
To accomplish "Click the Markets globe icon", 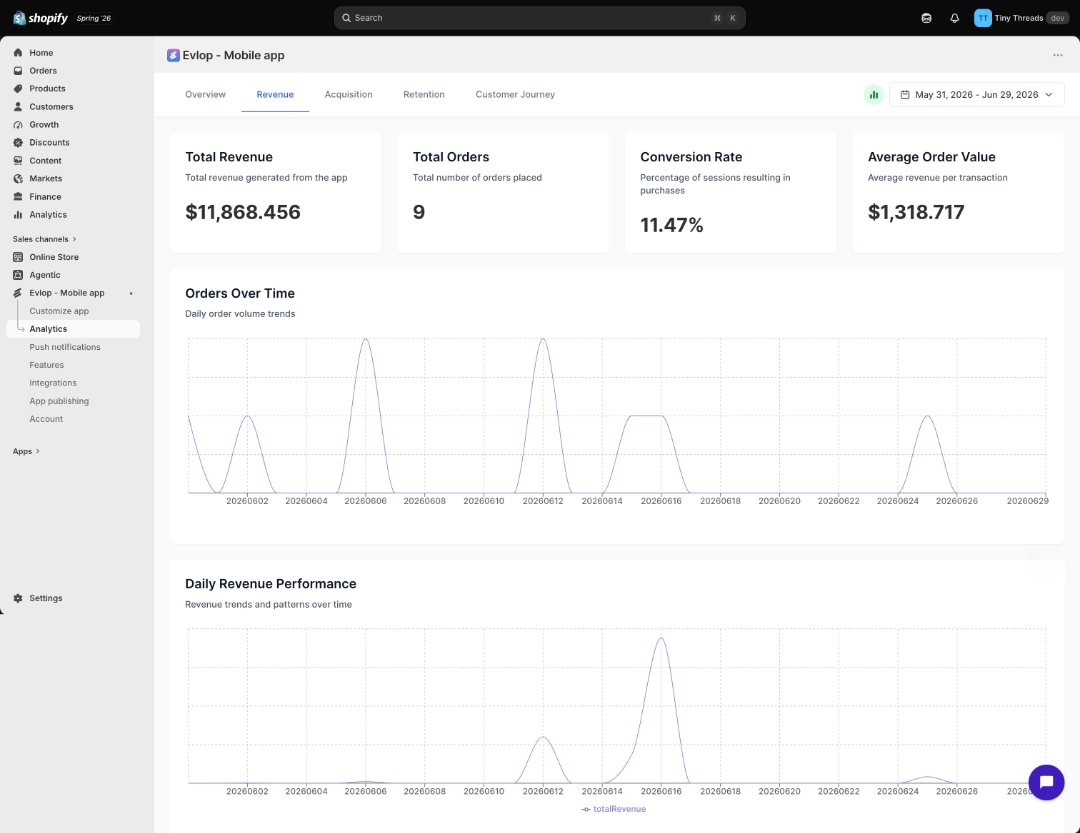I will 18,178.
